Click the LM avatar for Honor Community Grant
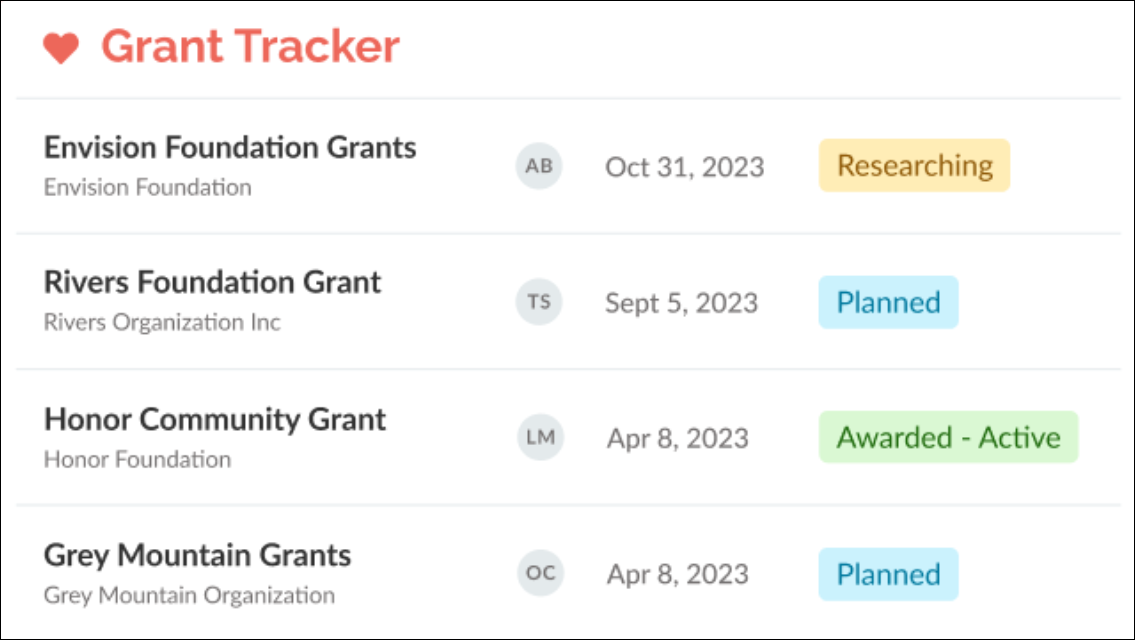The width and height of the screenshot is (1135, 640). pos(539,438)
